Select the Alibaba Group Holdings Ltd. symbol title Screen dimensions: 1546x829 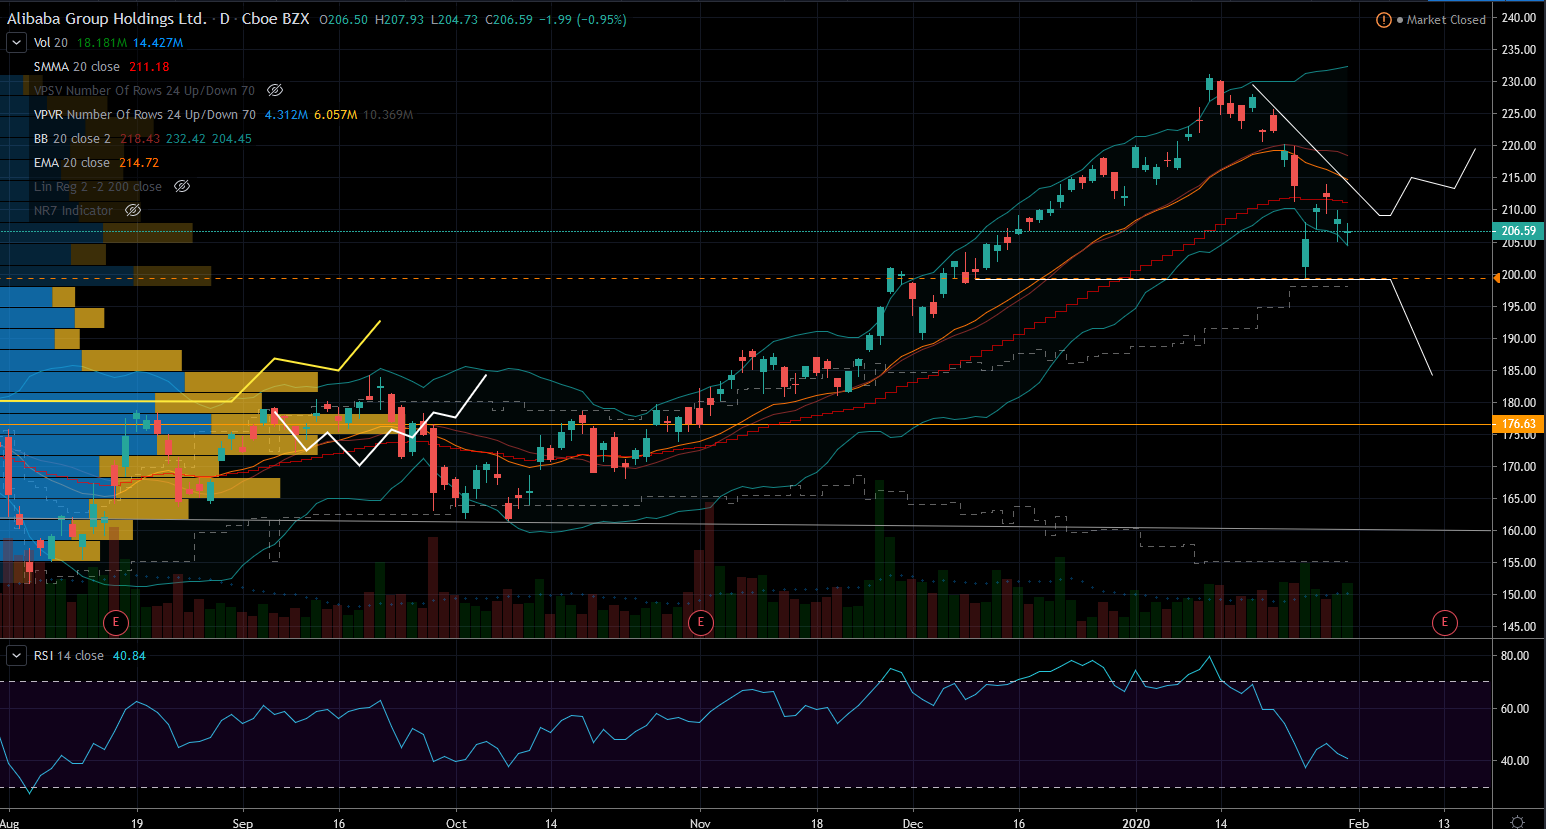point(107,19)
